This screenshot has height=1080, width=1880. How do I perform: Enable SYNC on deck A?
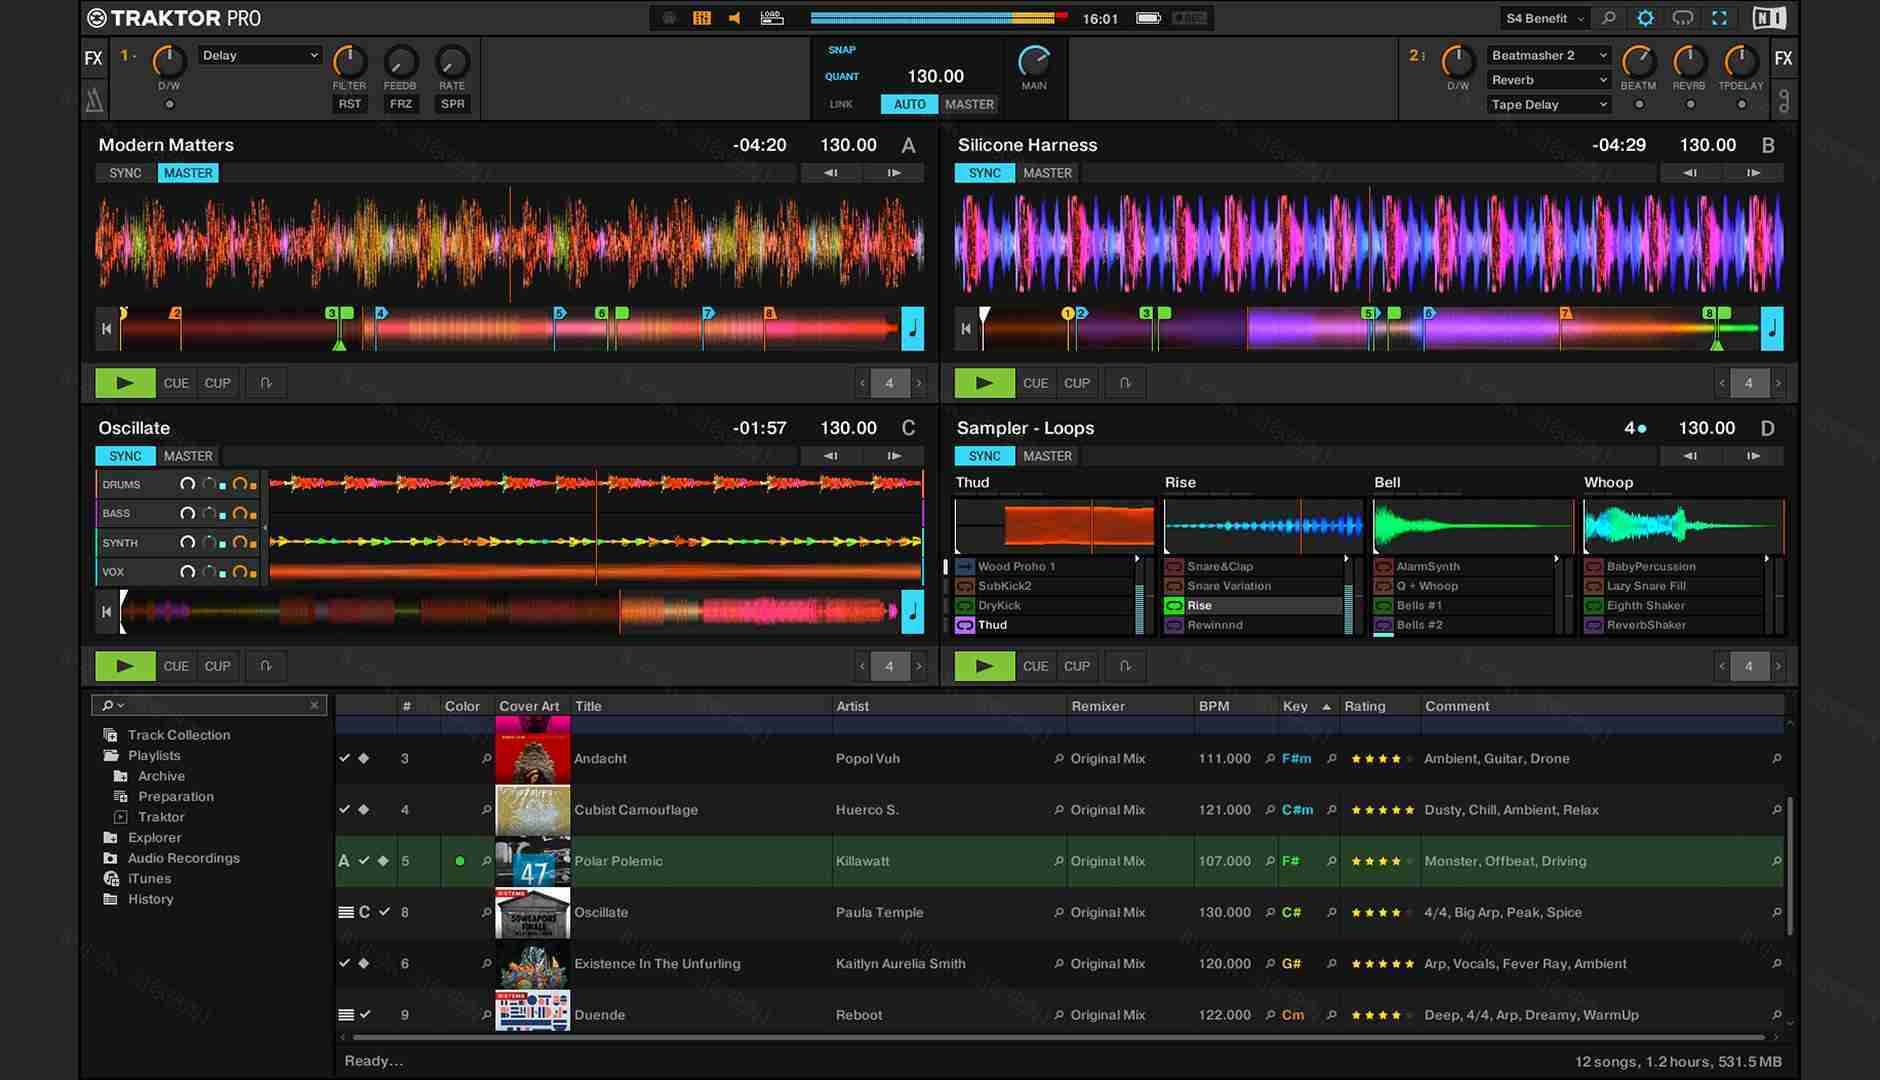coord(124,172)
